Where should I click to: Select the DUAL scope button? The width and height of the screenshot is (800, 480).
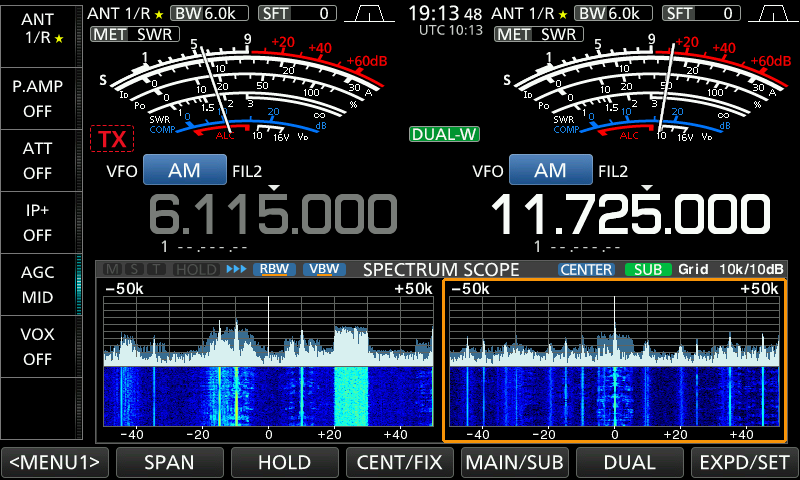pyautogui.click(x=630, y=462)
